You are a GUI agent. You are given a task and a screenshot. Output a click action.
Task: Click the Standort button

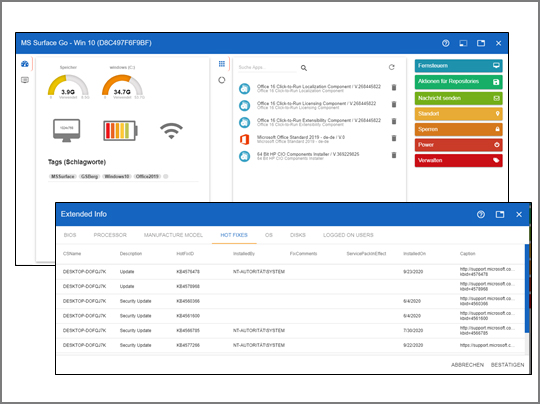pyautogui.click(x=458, y=114)
